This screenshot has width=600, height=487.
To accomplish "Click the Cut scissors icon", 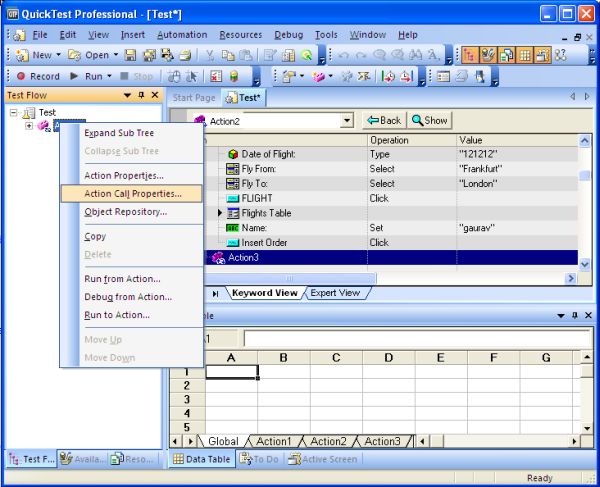I will tap(210, 55).
